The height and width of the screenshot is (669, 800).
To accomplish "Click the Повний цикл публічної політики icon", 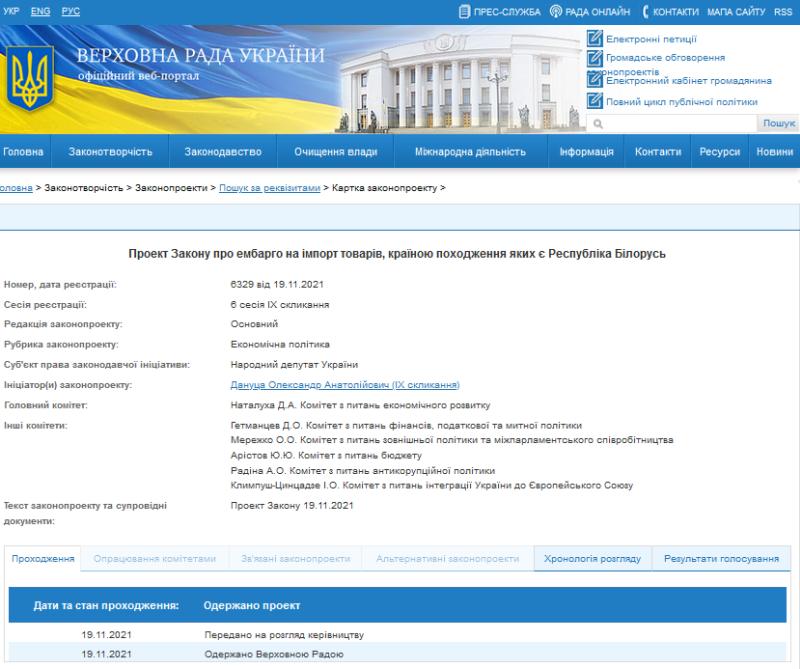I will coord(595,101).
